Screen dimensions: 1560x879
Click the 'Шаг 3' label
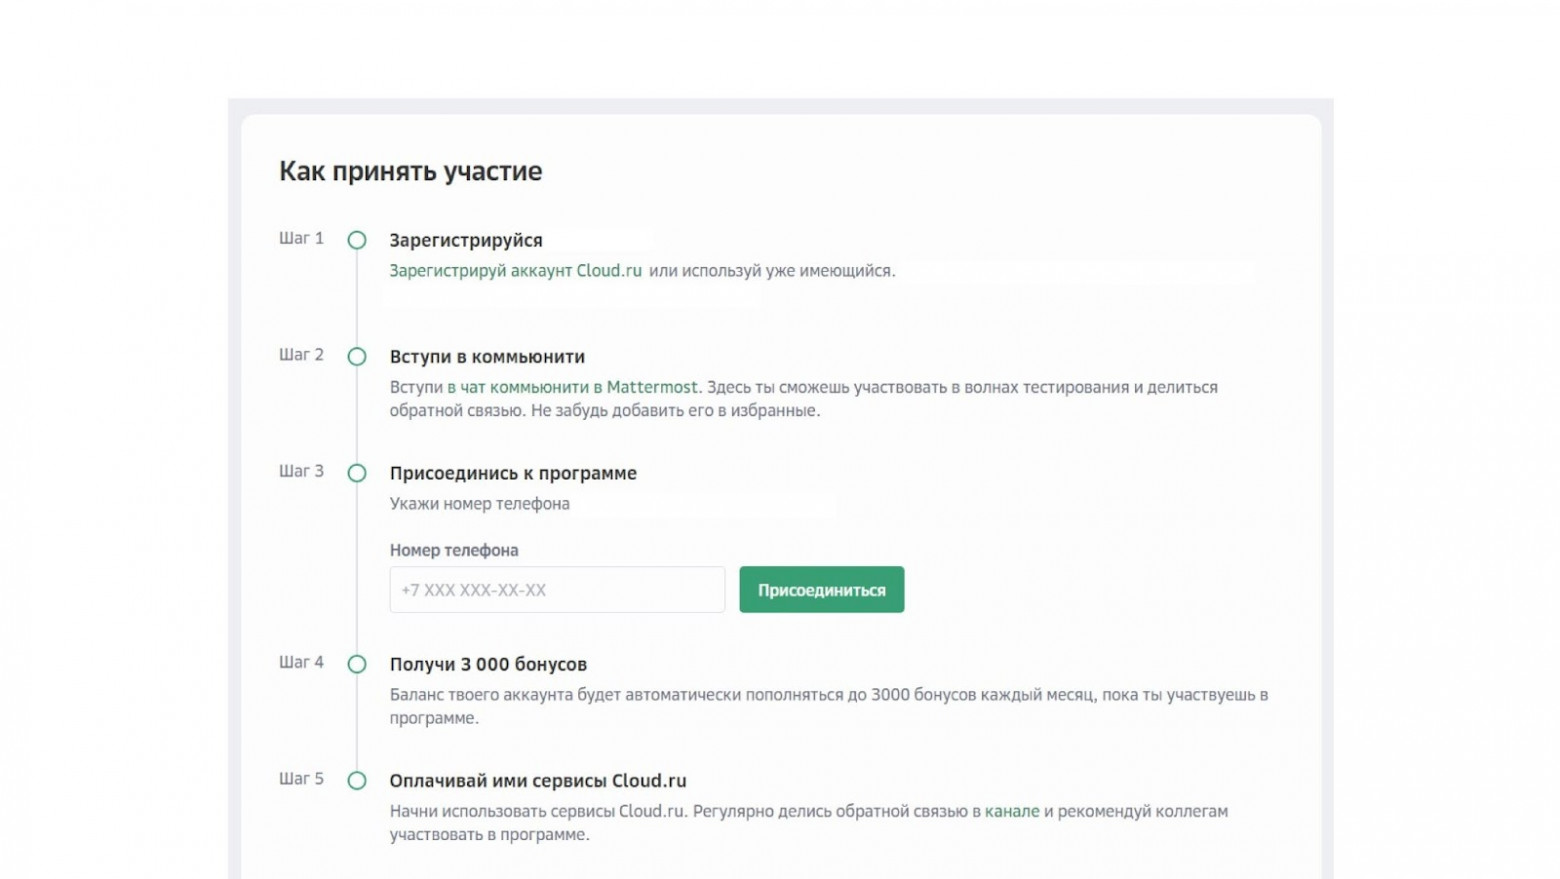(301, 471)
